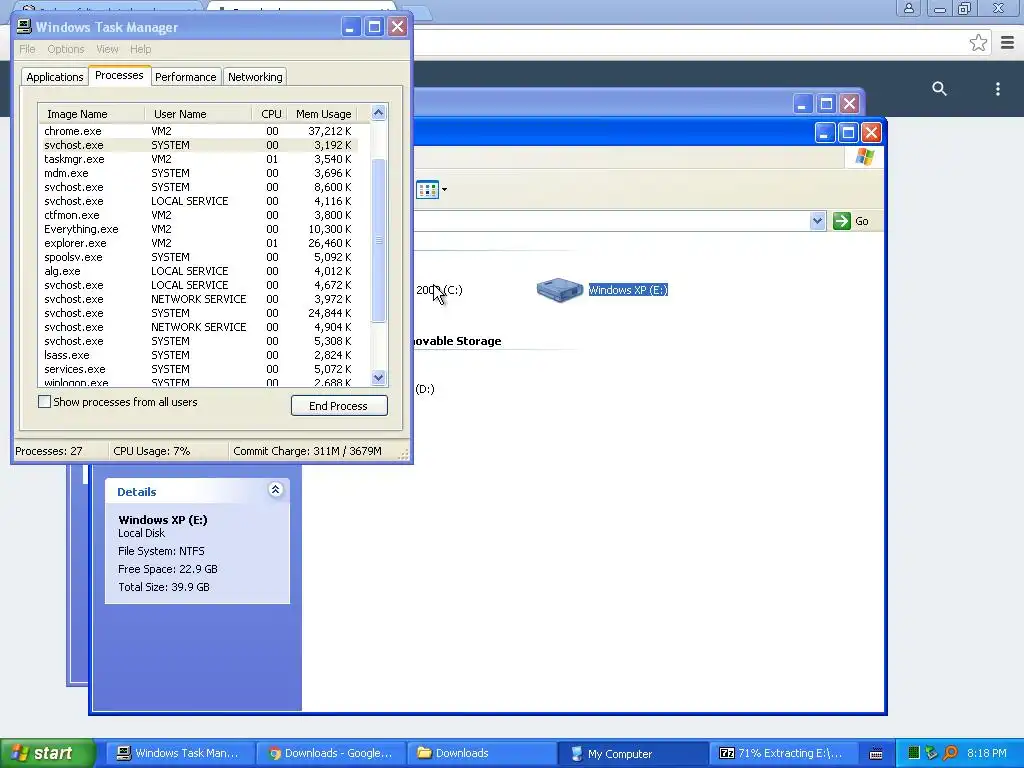
Task: Switch to Windows Task Manager taskbar button
Action: (x=179, y=753)
